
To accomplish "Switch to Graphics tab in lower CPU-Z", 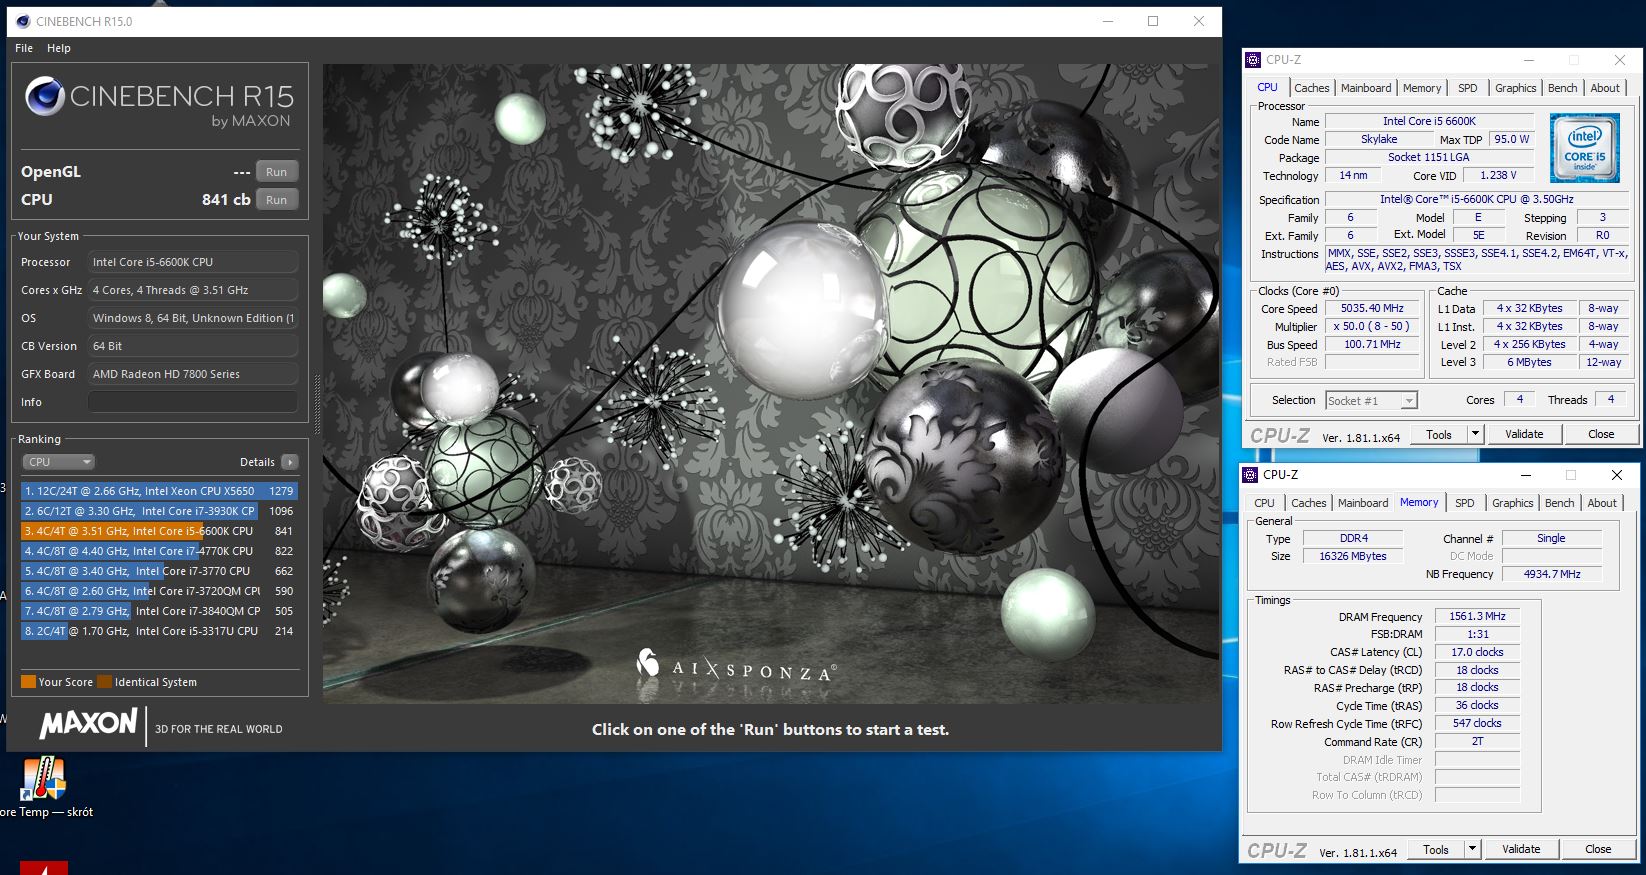I will tap(1512, 503).
